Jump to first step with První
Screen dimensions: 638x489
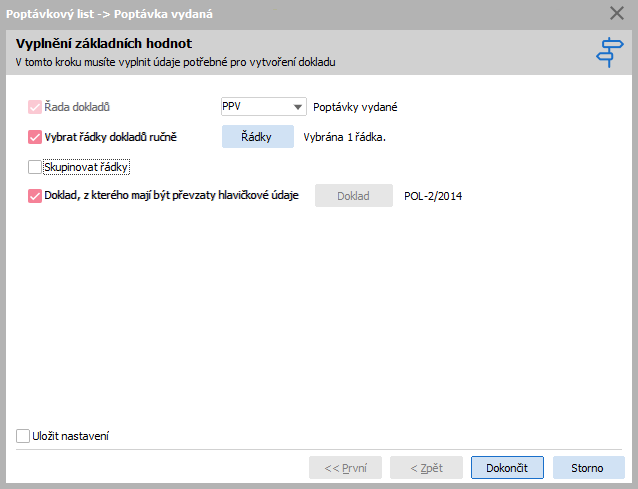pos(345,467)
